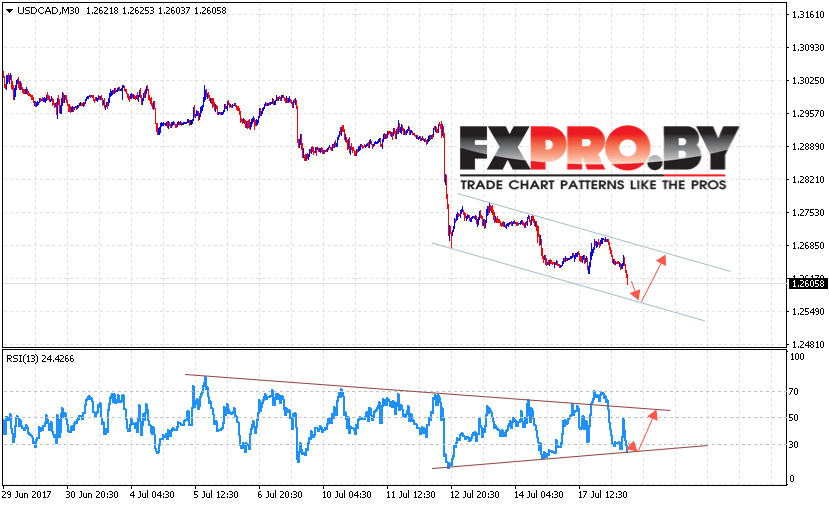The height and width of the screenshot is (506, 829).
Task: Click the 12 Jul 20:30 time label
Action: pos(475,494)
